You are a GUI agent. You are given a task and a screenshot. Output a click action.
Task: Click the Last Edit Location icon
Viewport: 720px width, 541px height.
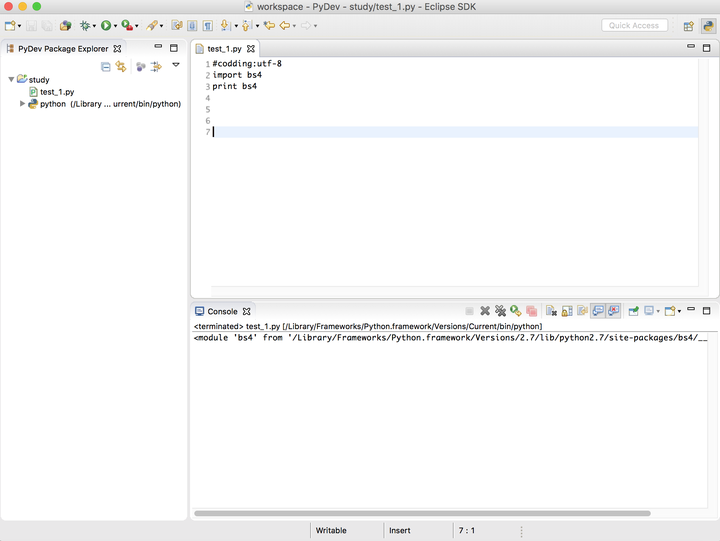tap(270, 26)
